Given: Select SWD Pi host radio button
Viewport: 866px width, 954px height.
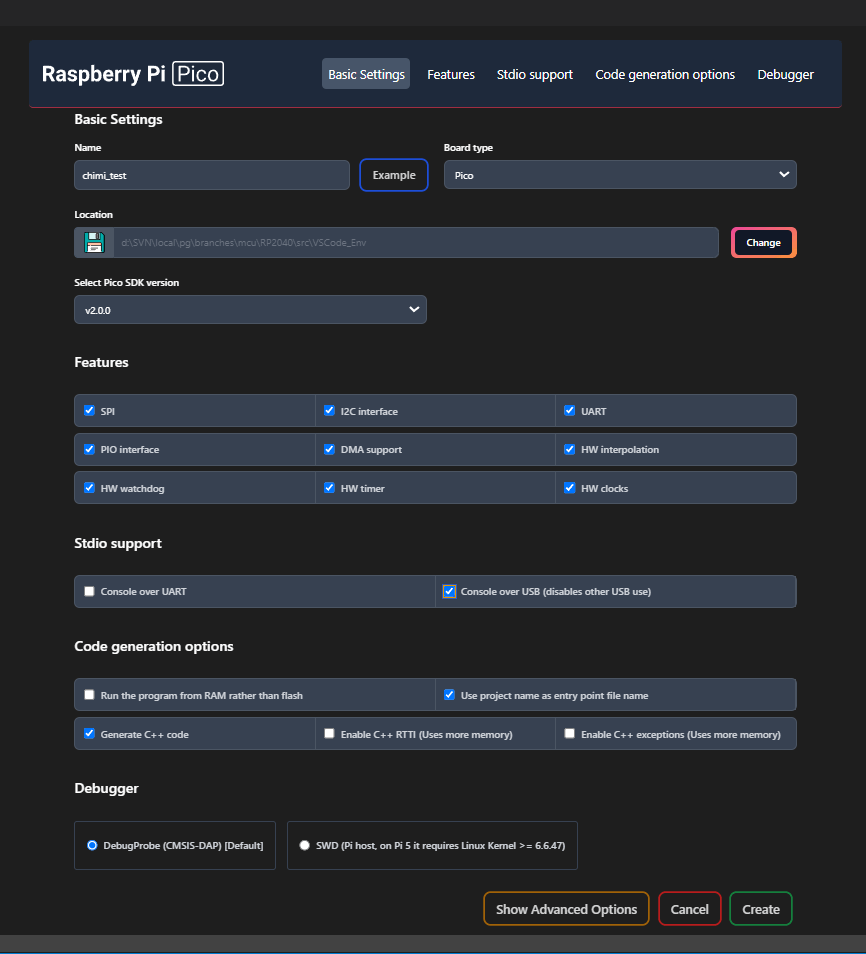Looking at the screenshot, I should pos(304,845).
